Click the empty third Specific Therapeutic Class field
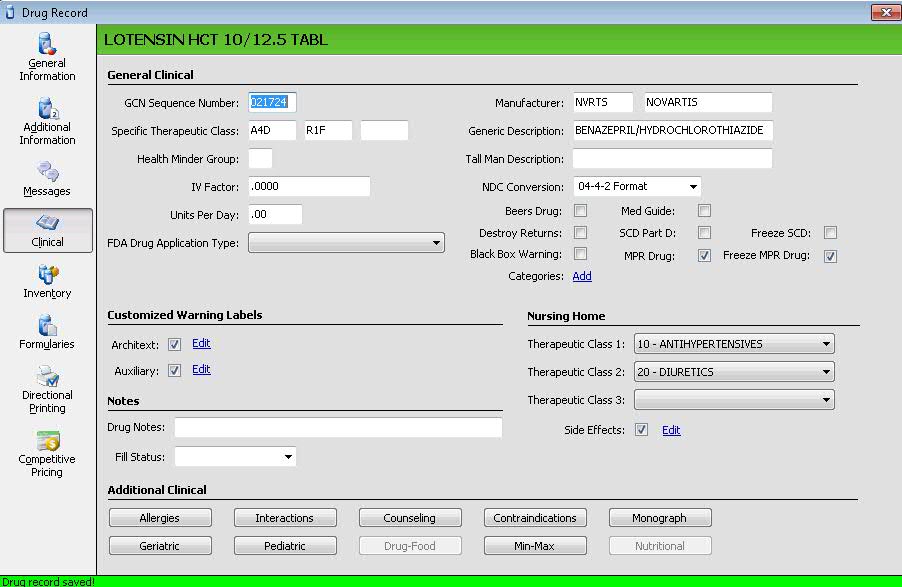 (x=384, y=130)
